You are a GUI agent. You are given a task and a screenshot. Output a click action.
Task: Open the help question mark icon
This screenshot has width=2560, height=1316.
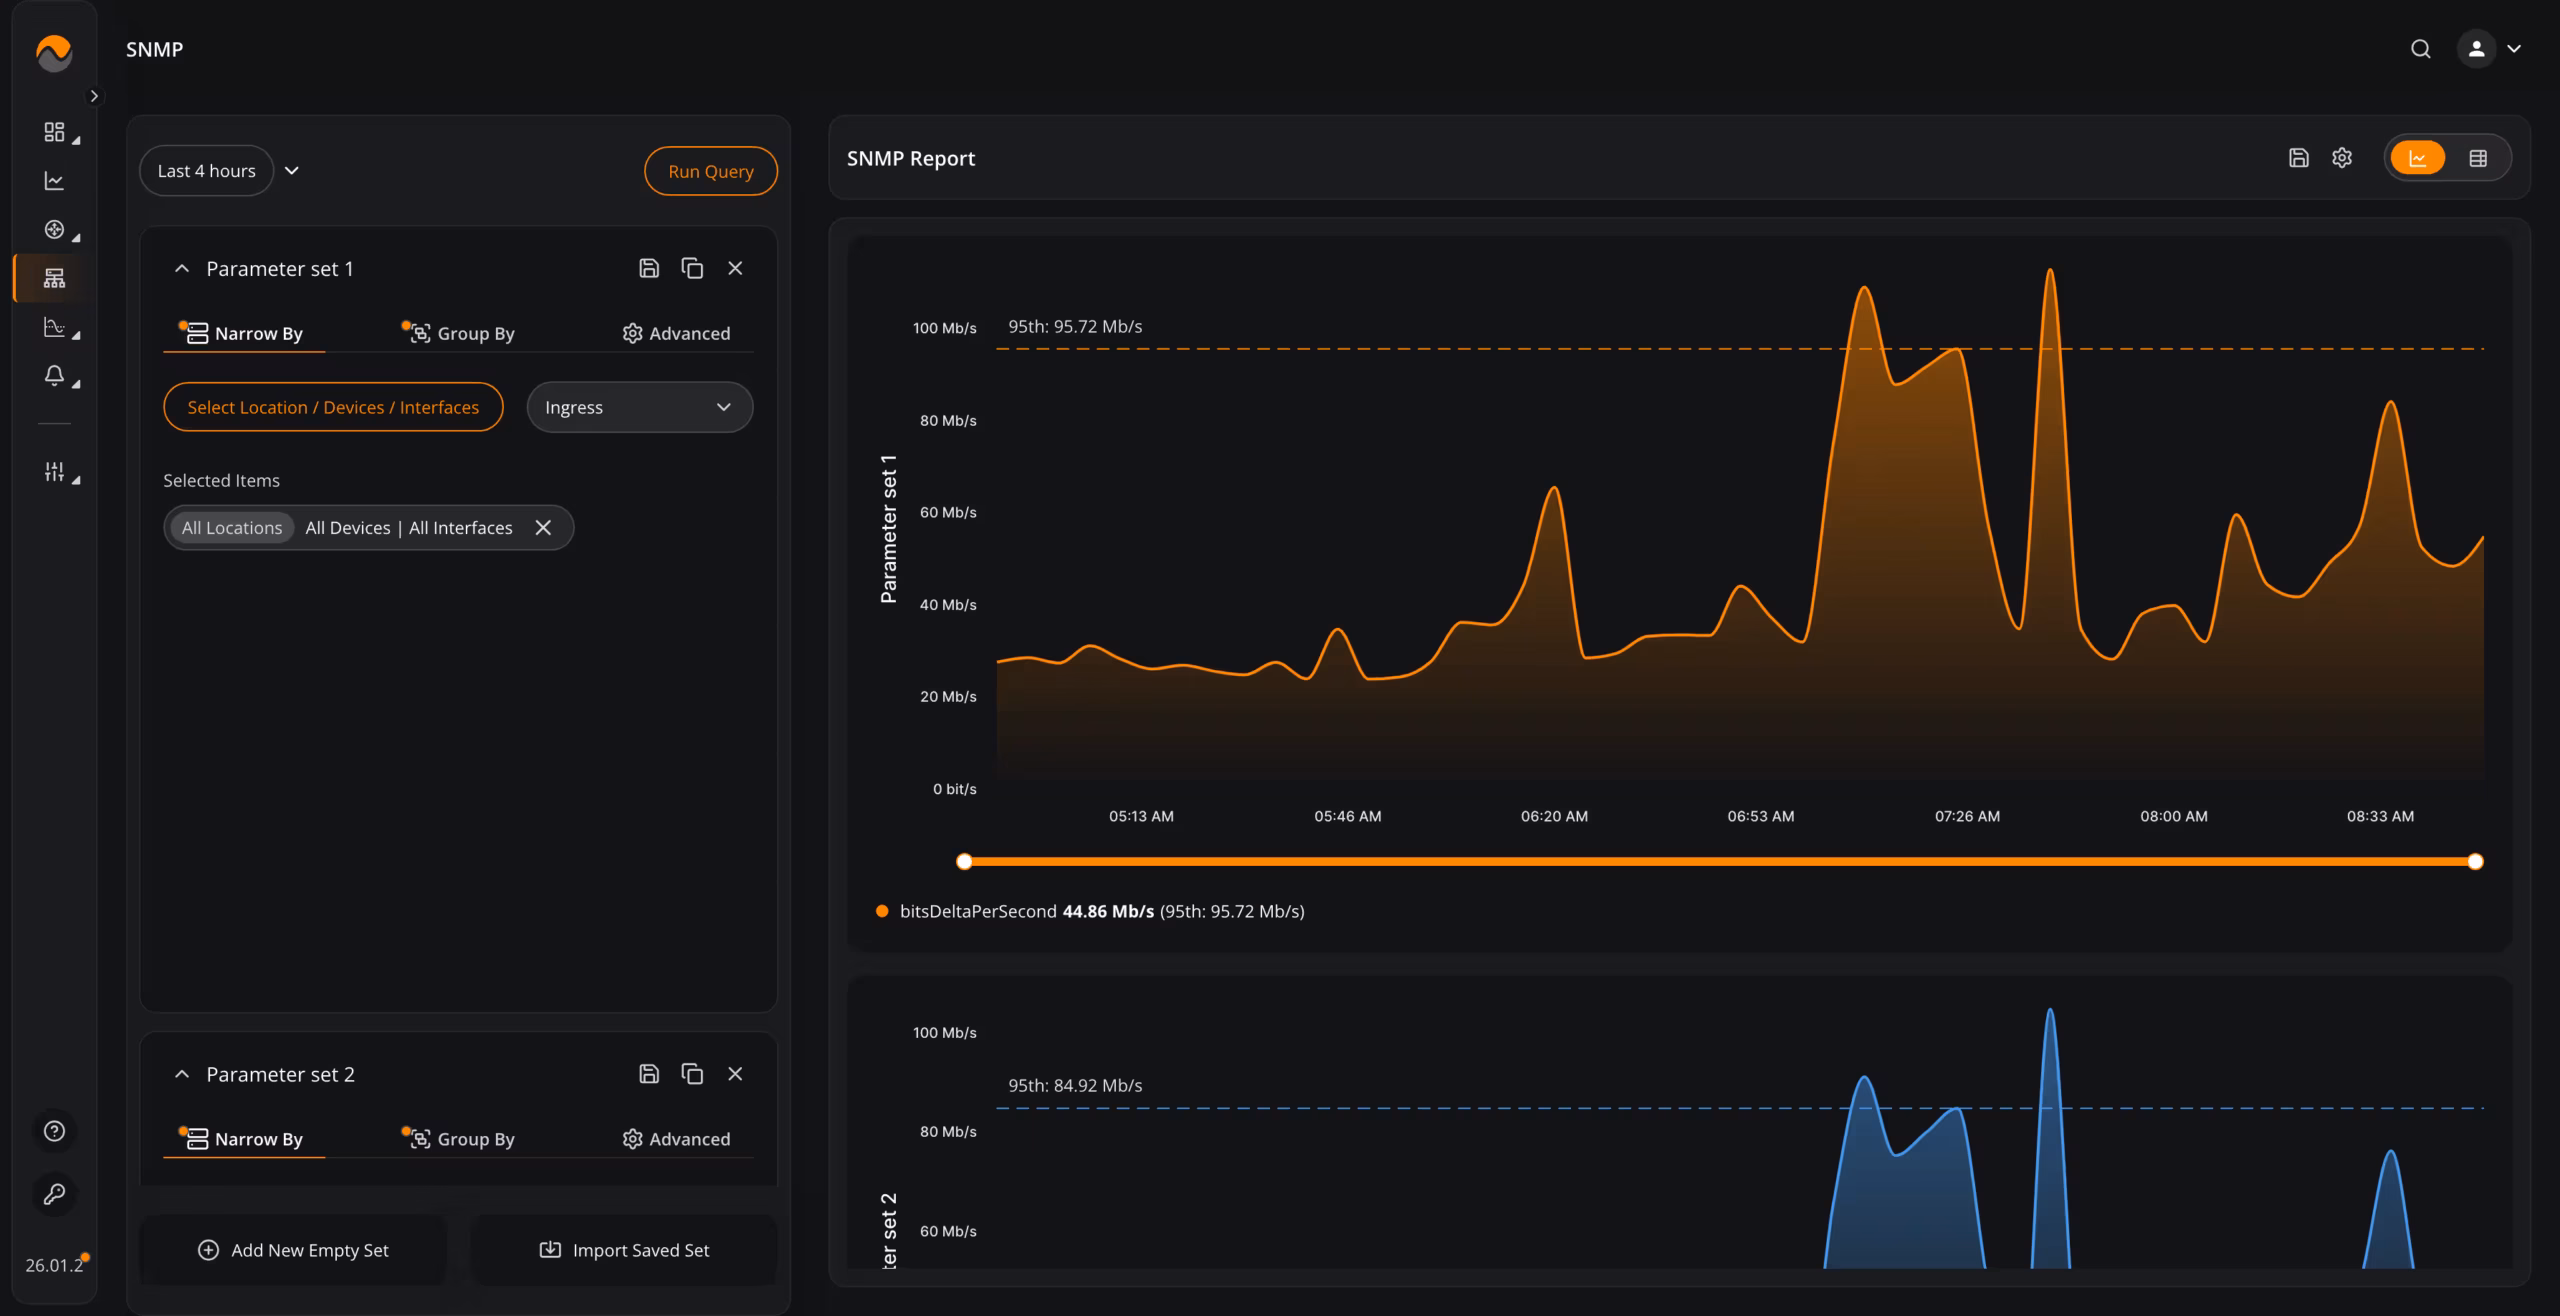pos(54,1131)
